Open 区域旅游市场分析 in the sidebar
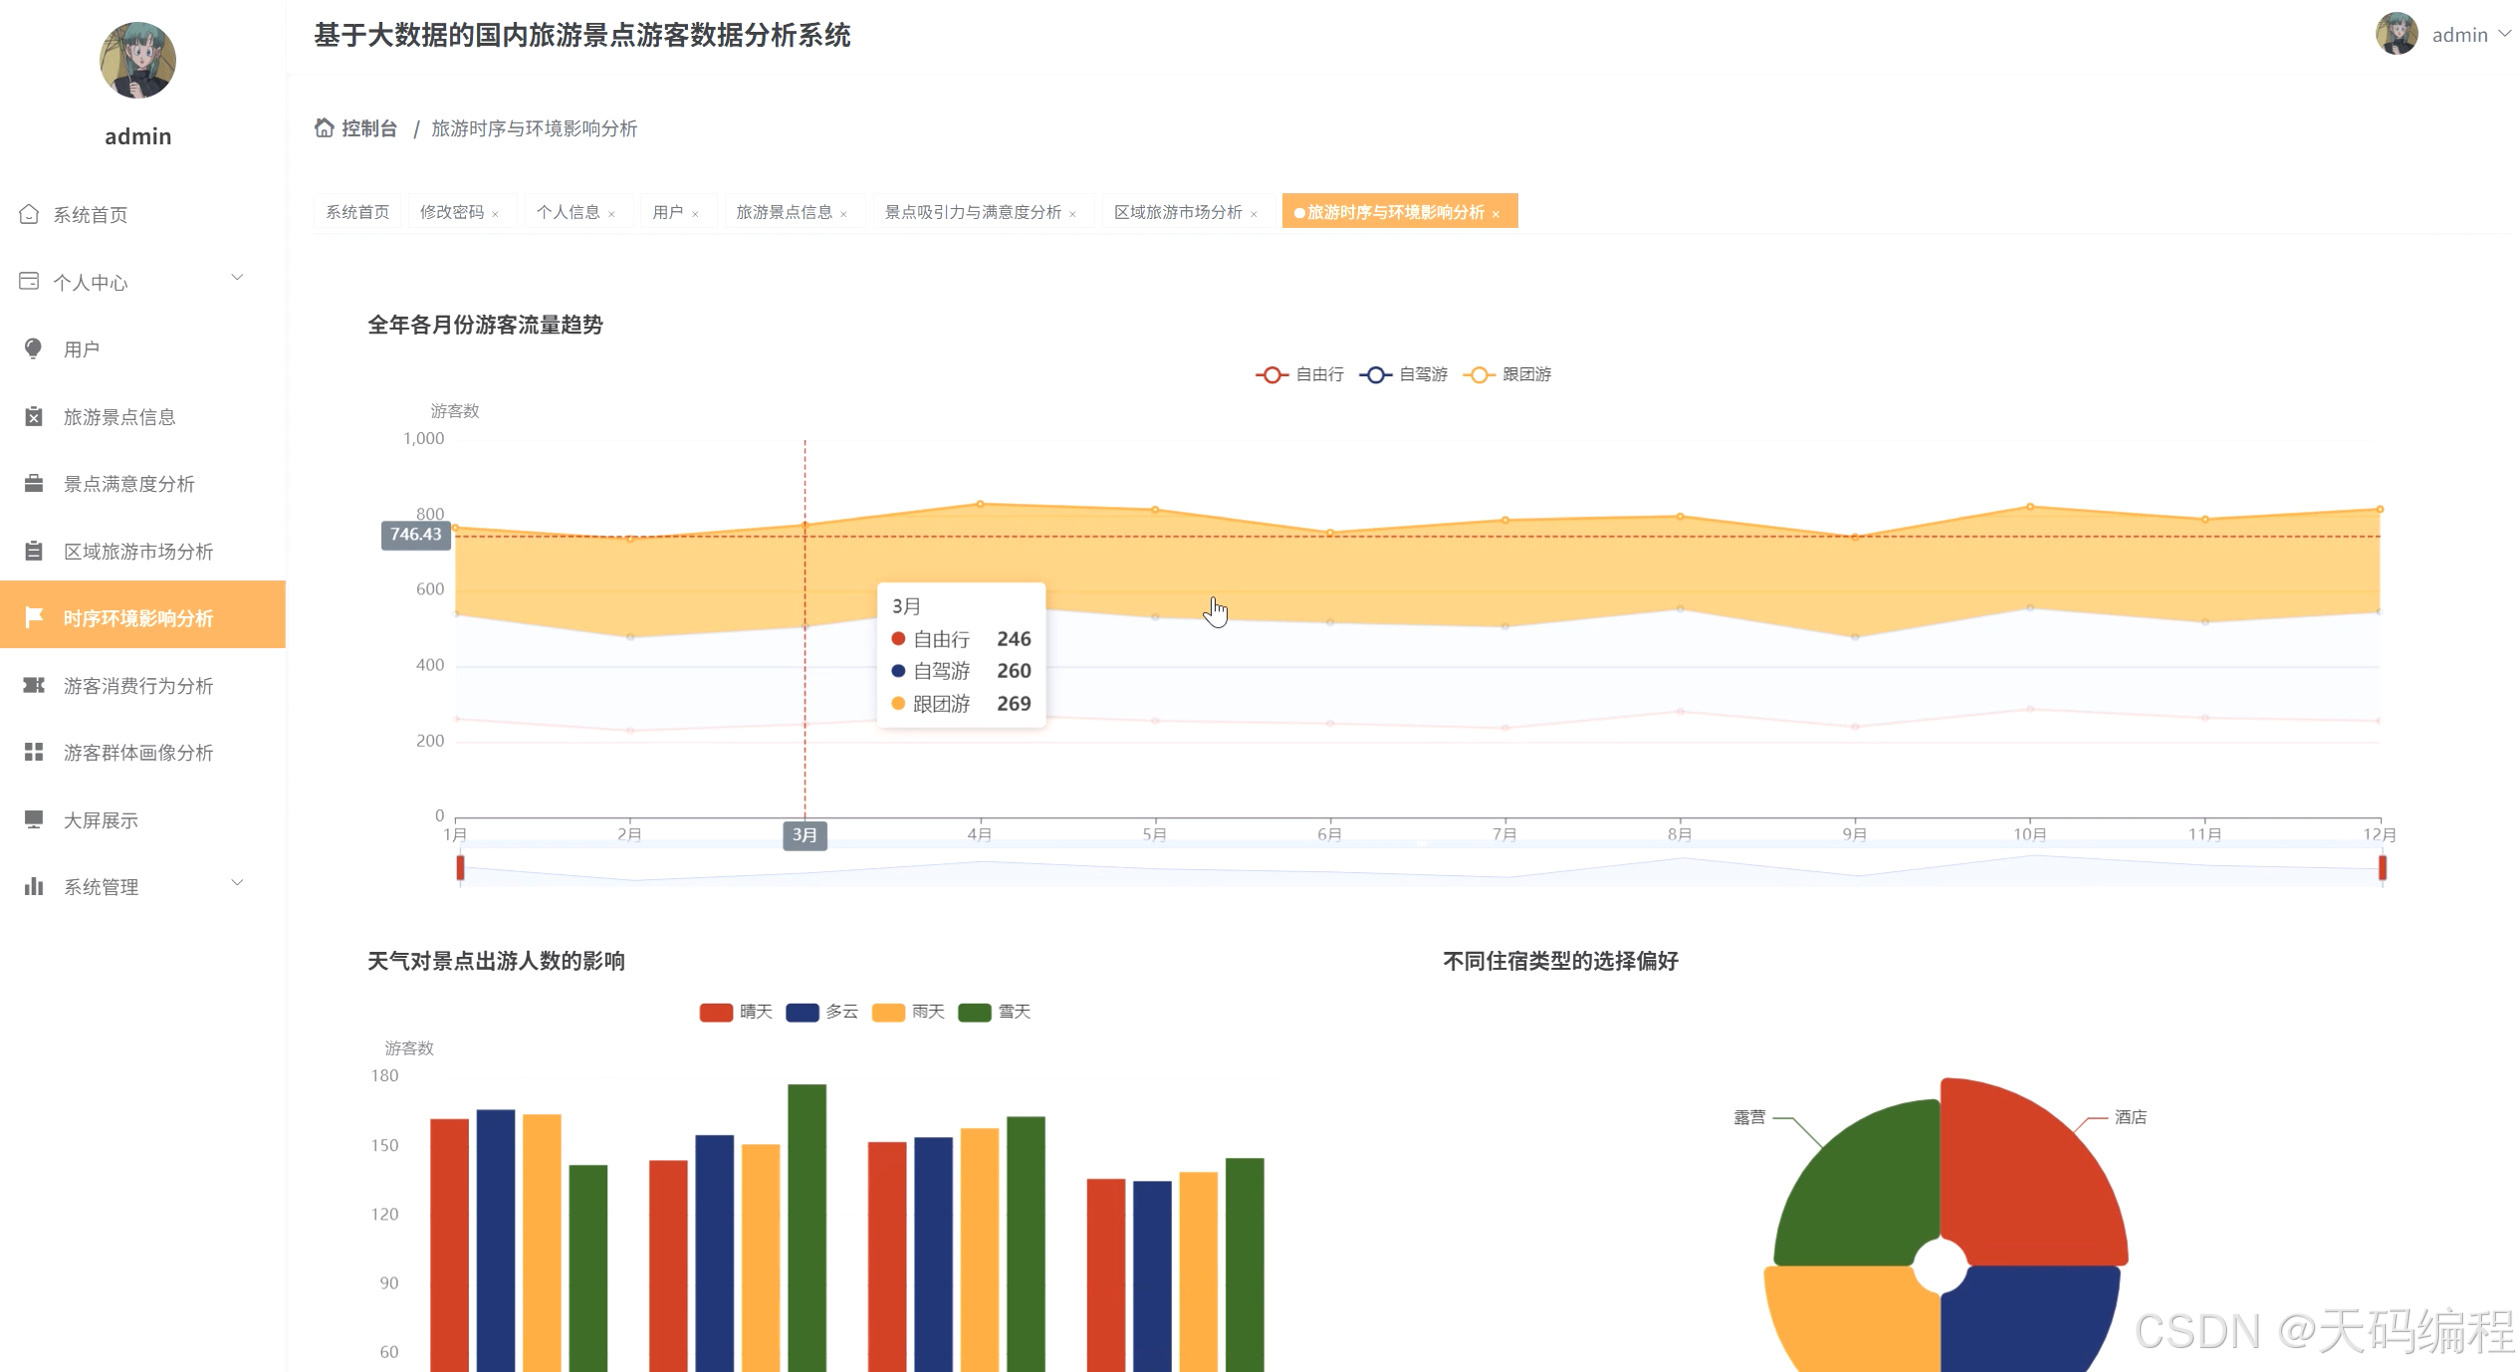This screenshot has width=2520, height=1372. coord(142,550)
